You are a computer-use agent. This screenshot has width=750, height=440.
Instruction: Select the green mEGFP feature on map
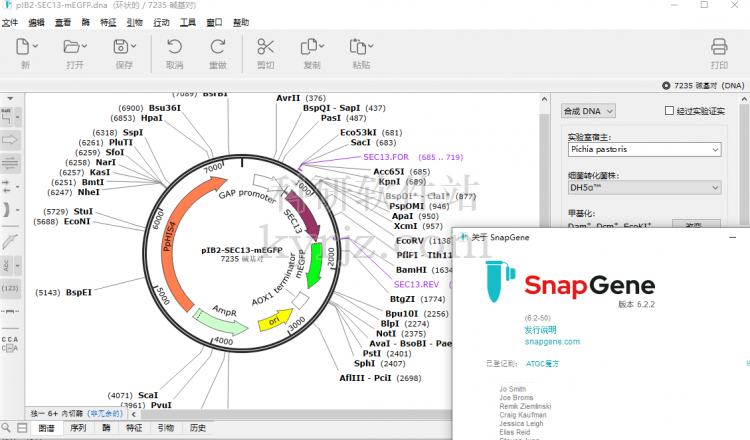tap(314, 265)
